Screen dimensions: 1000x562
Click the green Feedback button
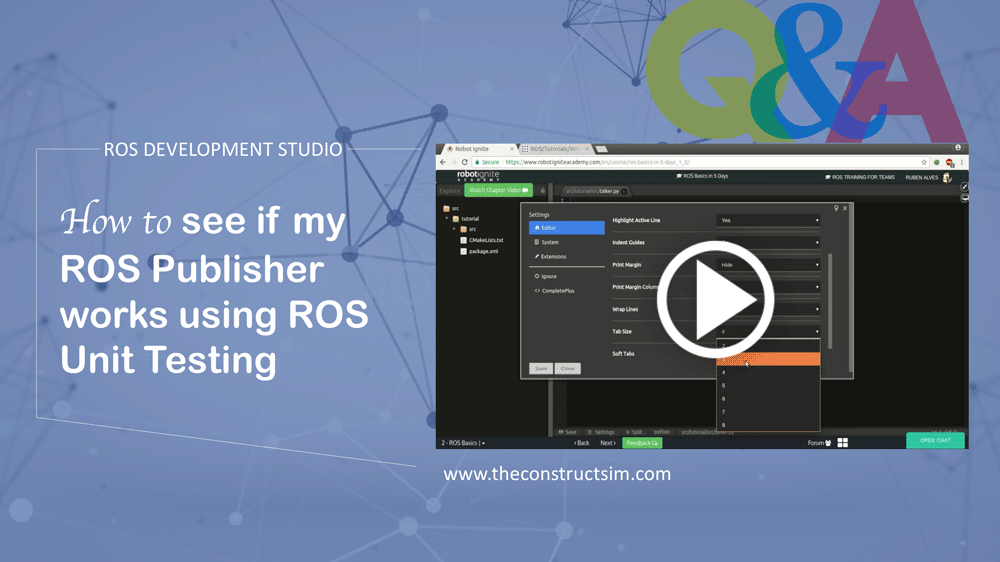[642, 443]
